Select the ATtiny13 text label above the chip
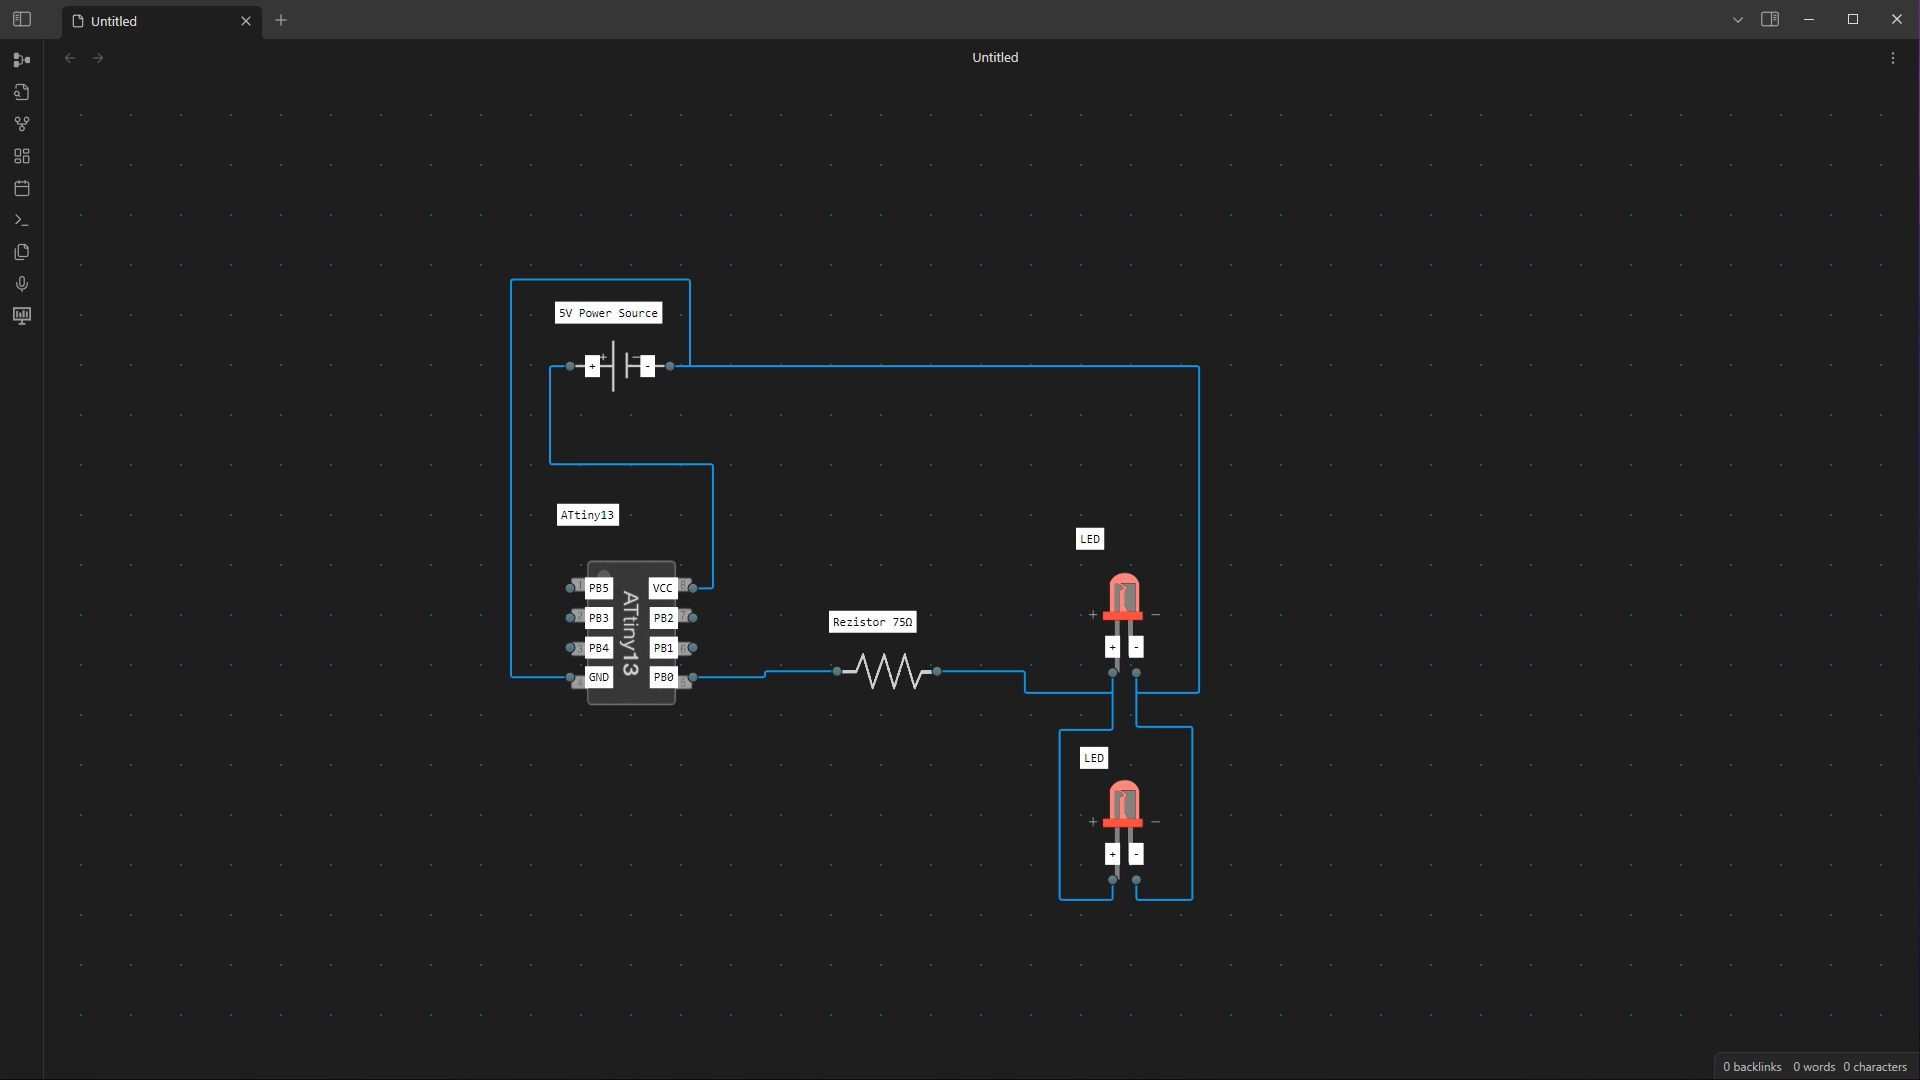The image size is (1920, 1080). point(587,515)
